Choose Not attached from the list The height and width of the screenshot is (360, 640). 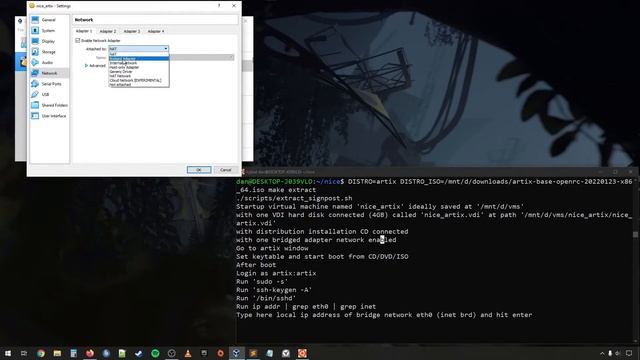click(x=139, y=84)
